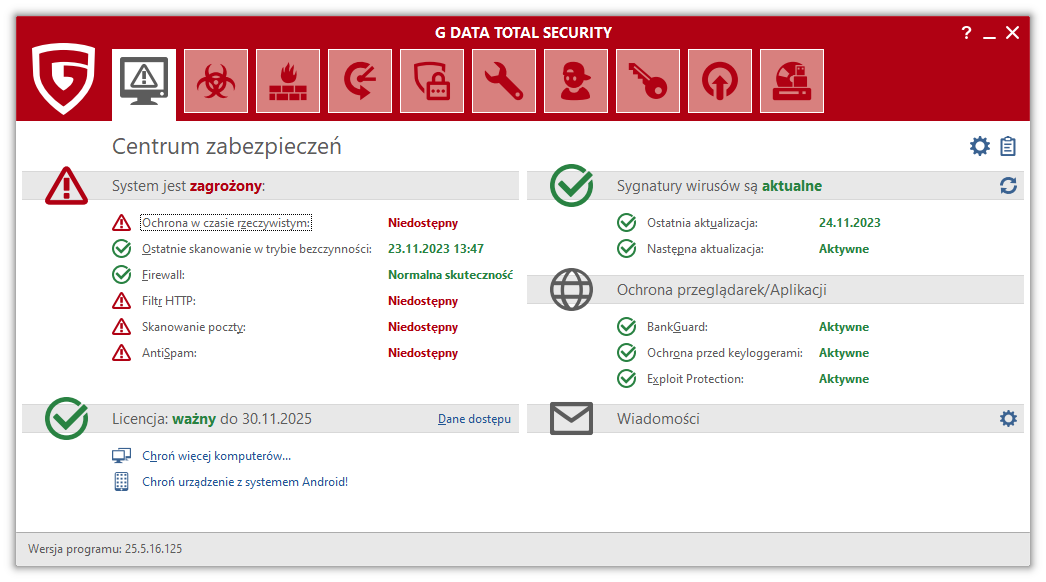Open the Wiadomości settings gear
The width and height of the screenshot is (1046, 582).
tap(1008, 418)
